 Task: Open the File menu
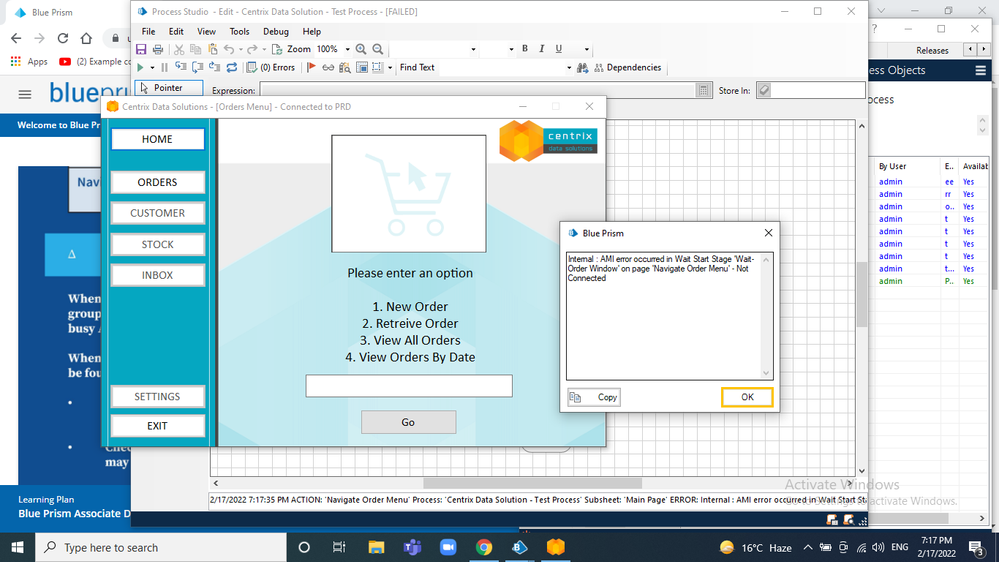tap(148, 31)
